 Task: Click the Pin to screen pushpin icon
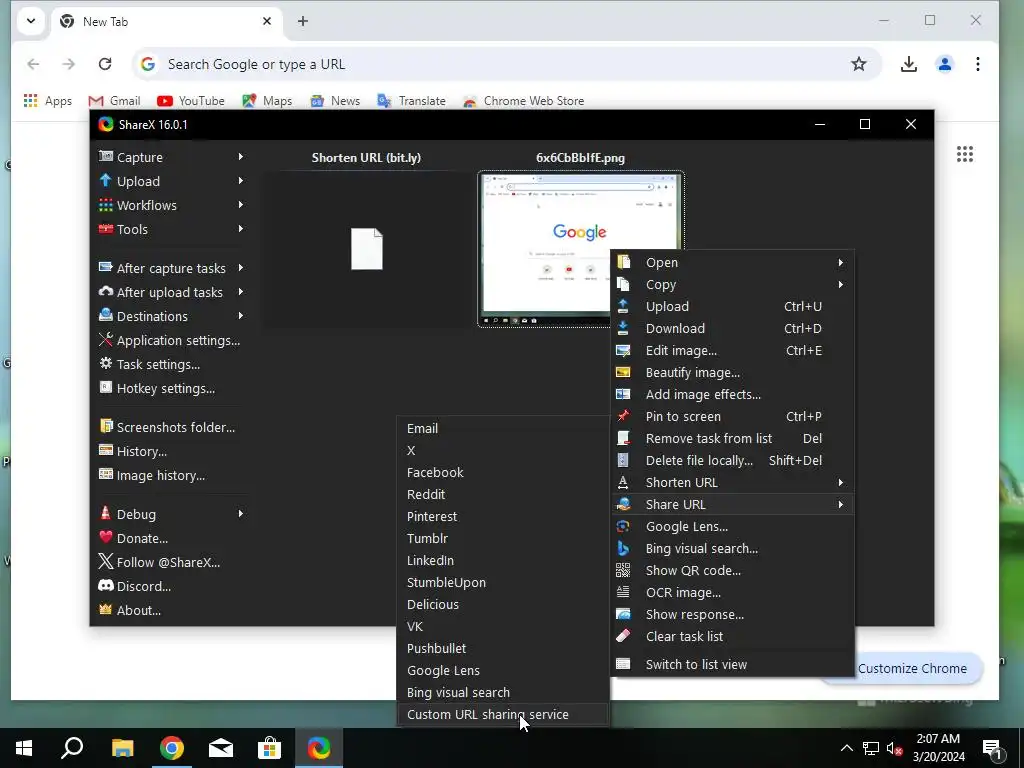623,417
